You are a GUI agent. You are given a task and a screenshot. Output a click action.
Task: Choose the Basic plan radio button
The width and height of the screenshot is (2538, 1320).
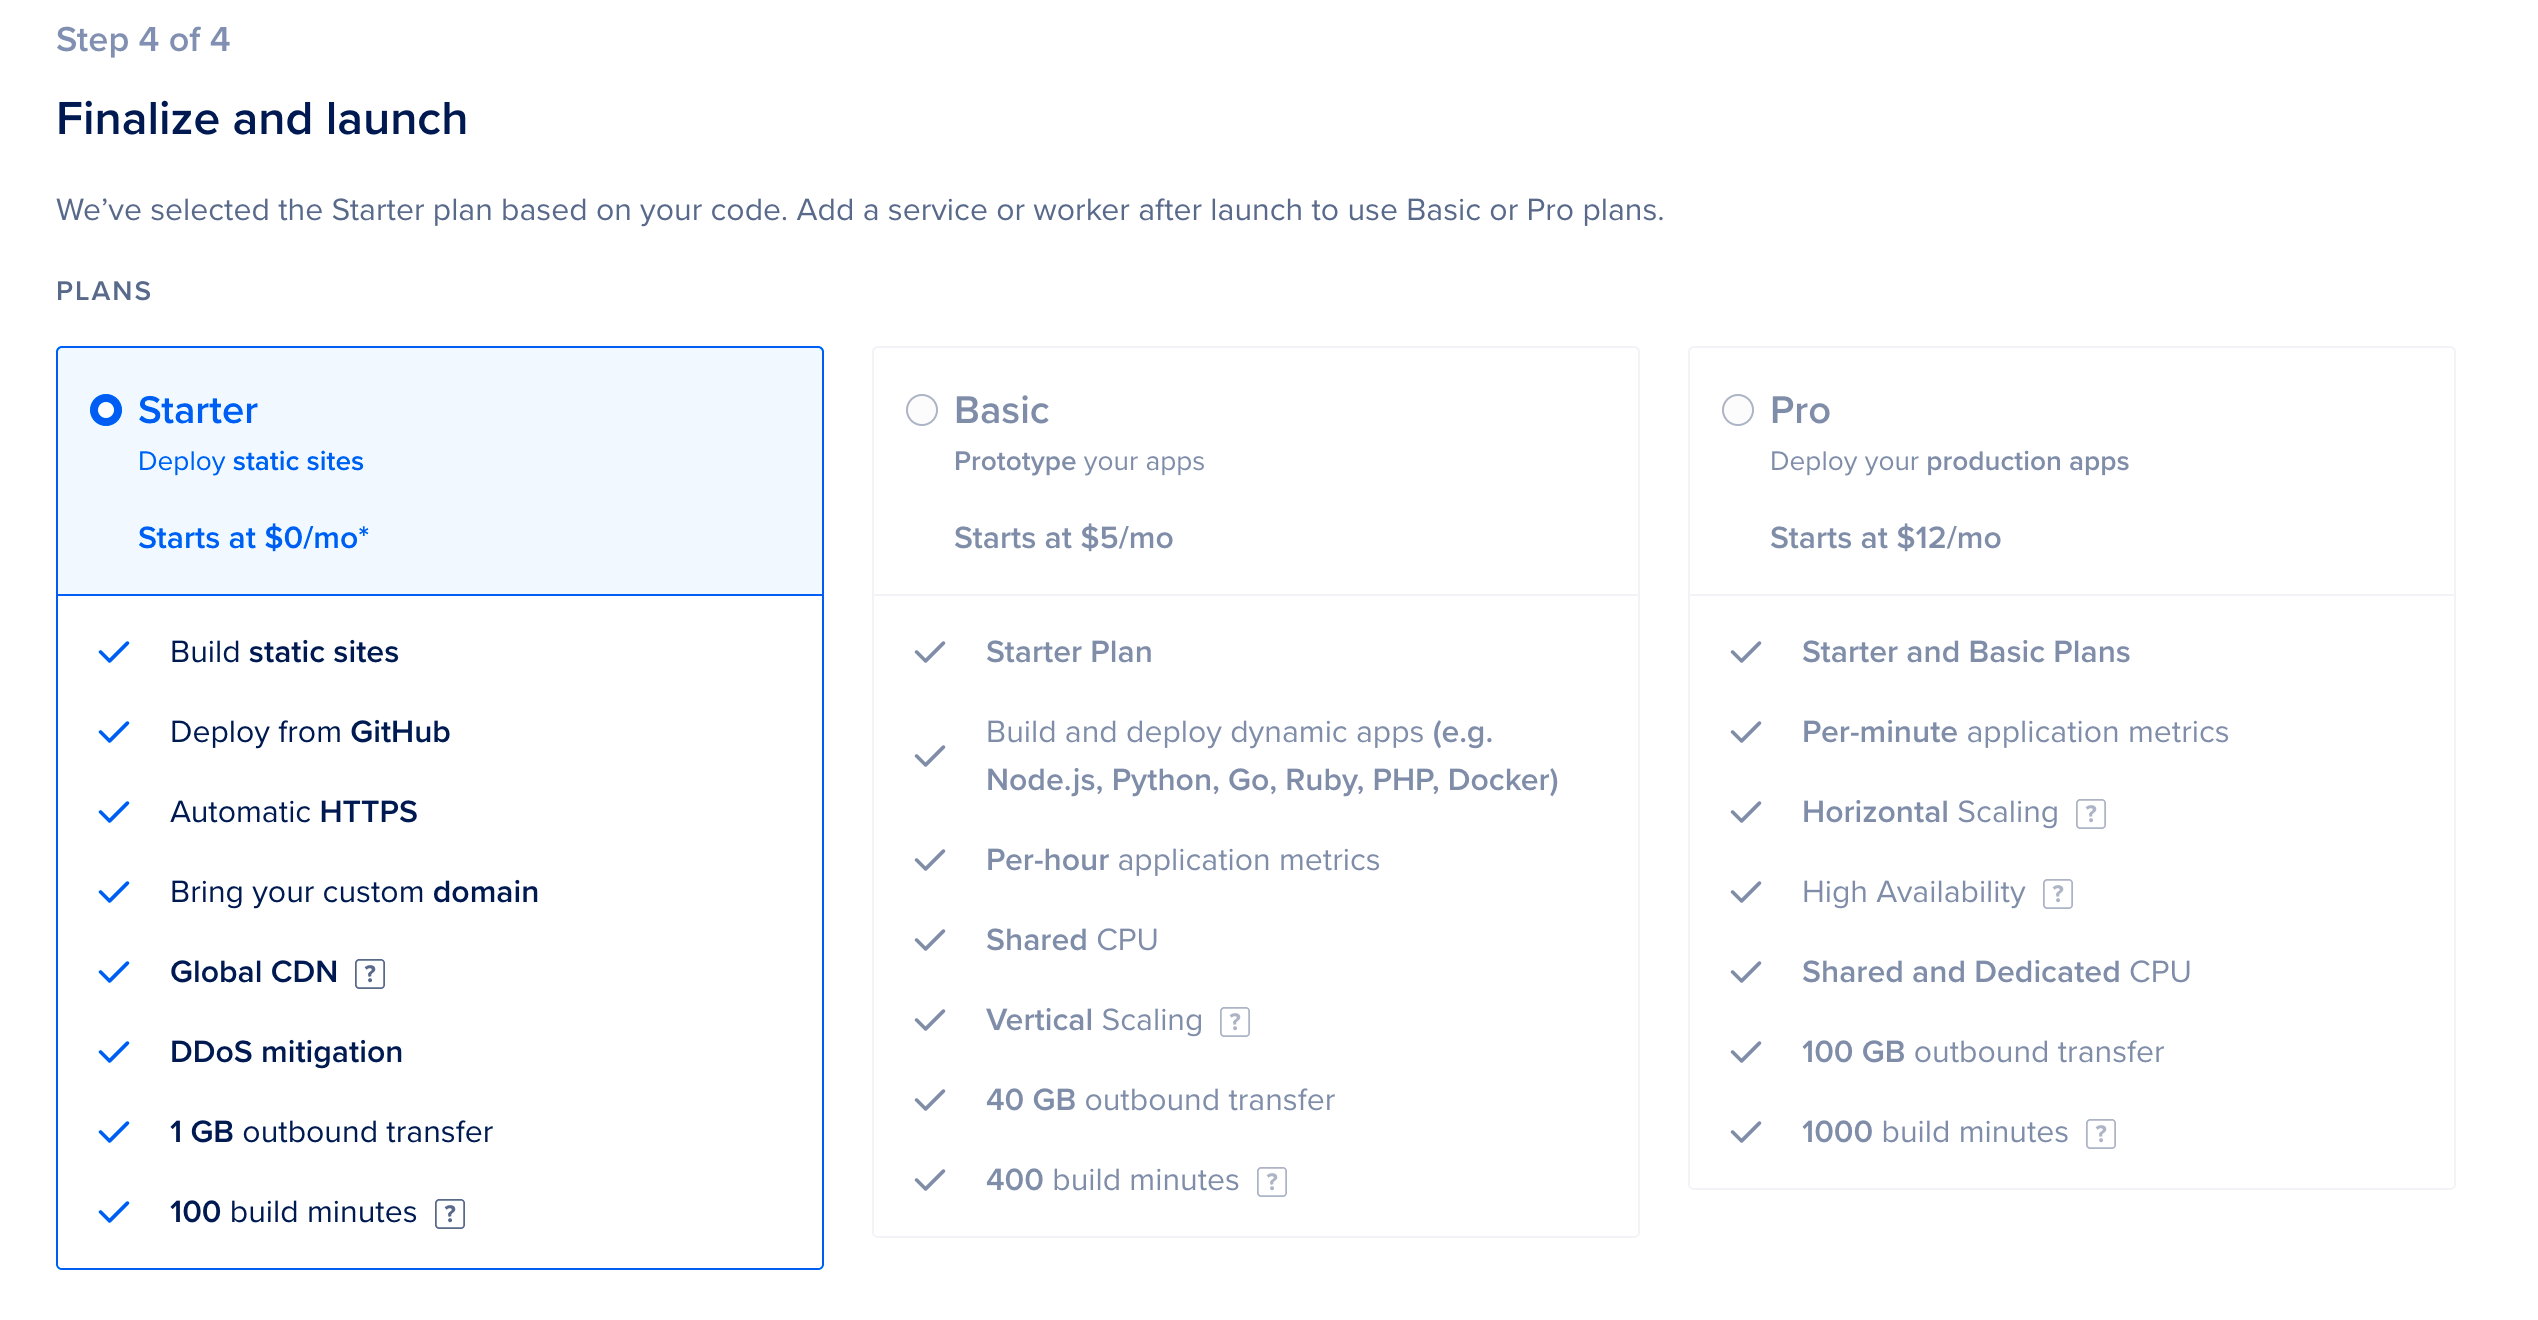coord(922,410)
